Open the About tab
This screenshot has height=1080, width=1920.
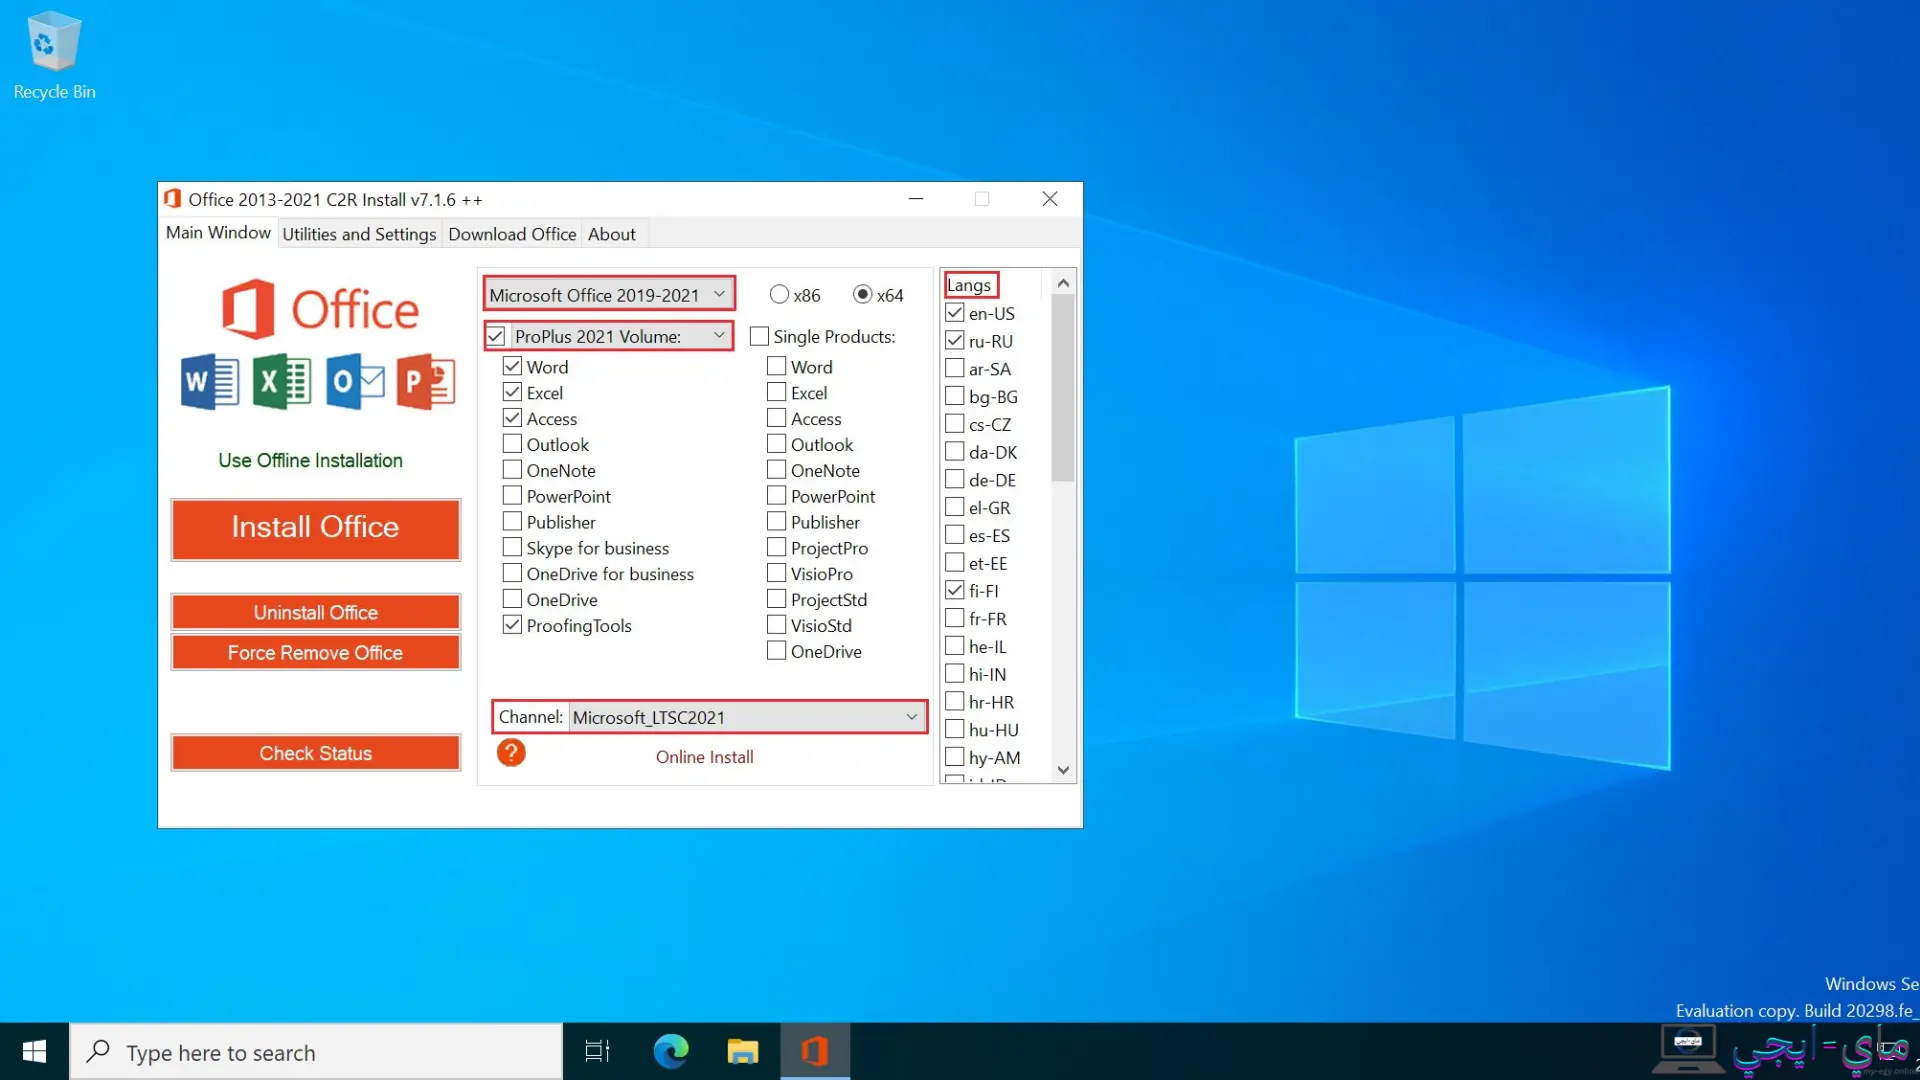[x=612, y=234]
